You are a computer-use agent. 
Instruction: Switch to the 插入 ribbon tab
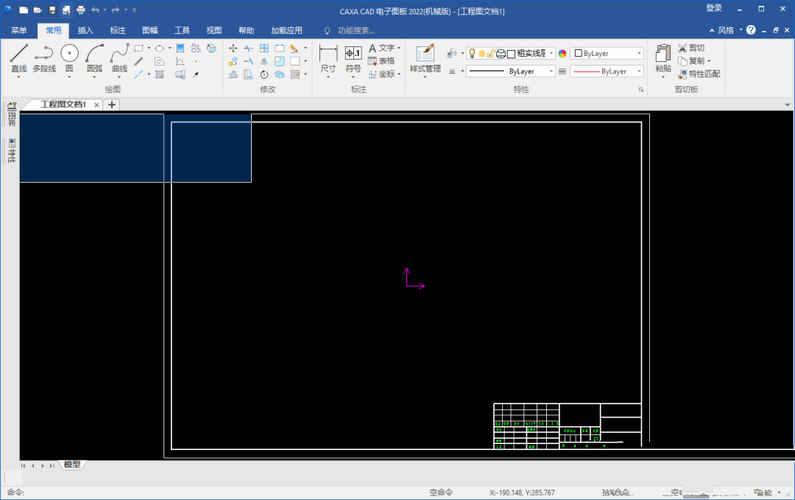pos(85,30)
